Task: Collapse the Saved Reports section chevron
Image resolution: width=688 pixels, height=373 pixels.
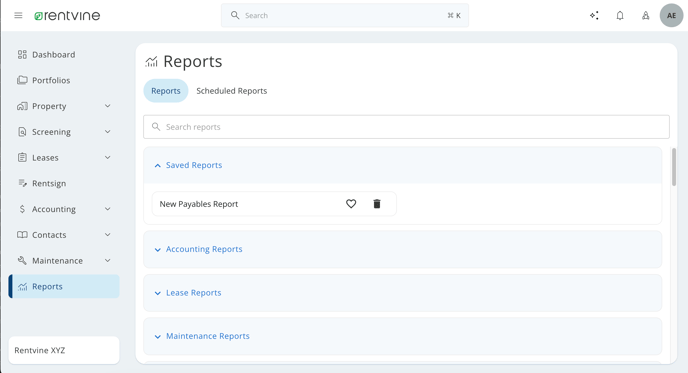Action: coord(158,165)
